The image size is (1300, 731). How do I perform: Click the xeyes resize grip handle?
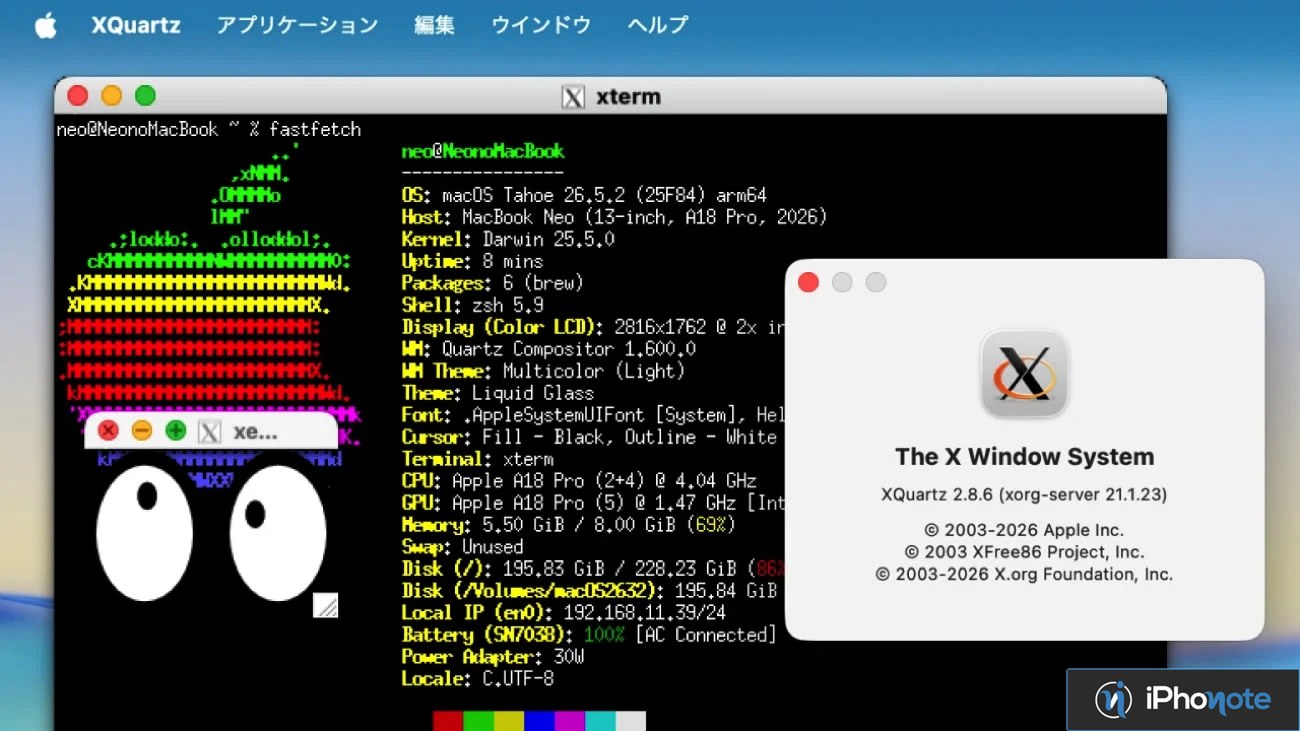[326, 605]
